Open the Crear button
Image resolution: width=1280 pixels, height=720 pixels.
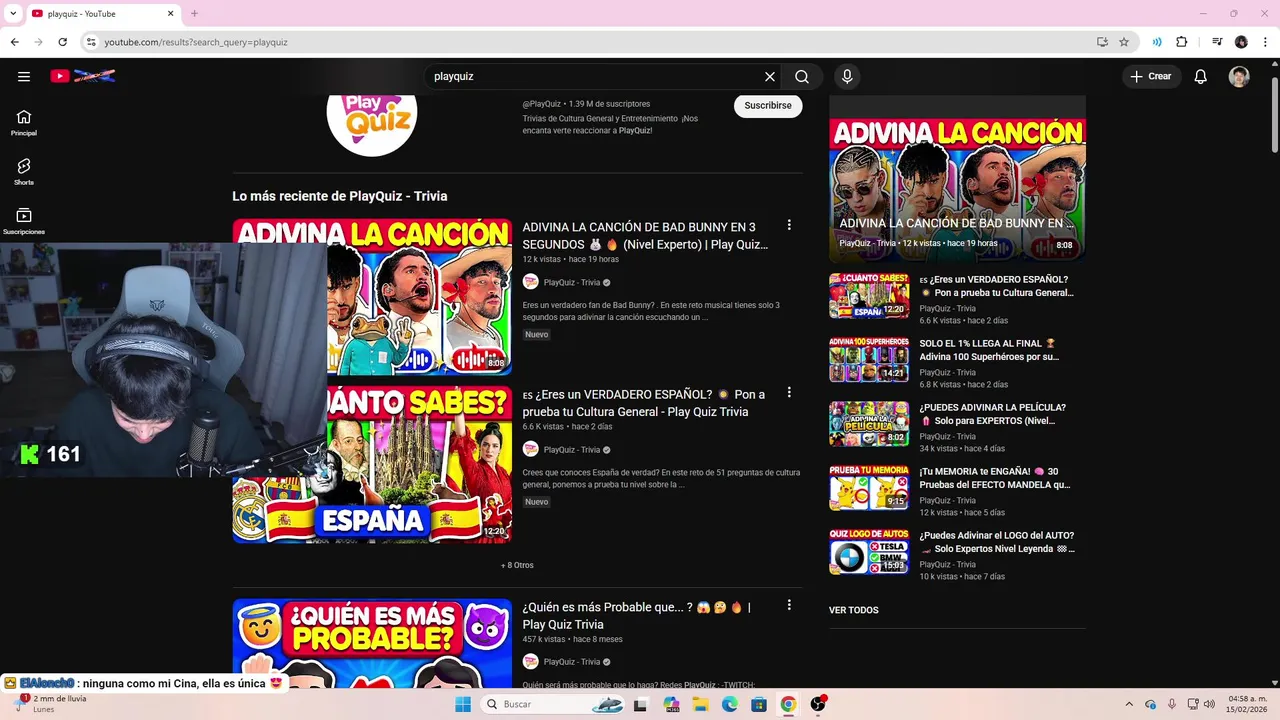(x=1151, y=76)
